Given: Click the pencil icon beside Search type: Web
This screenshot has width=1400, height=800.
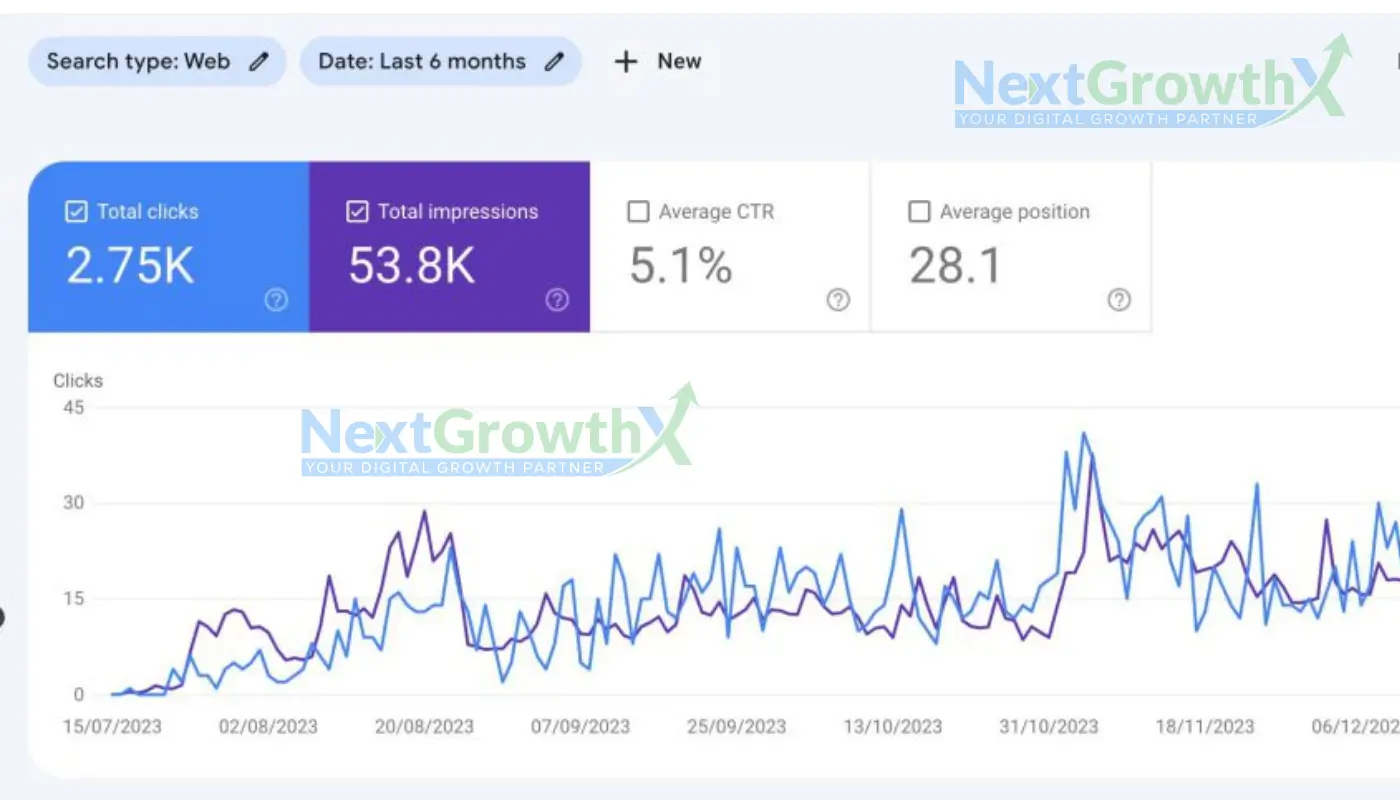Looking at the screenshot, I should point(259,62).
